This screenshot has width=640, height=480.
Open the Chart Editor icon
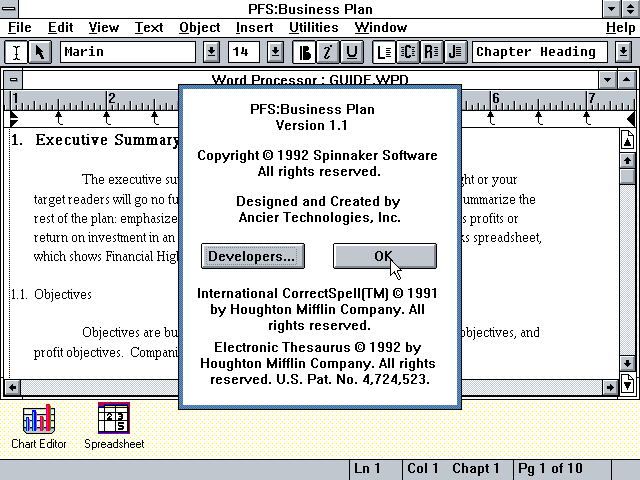click(x=39, y=426)
